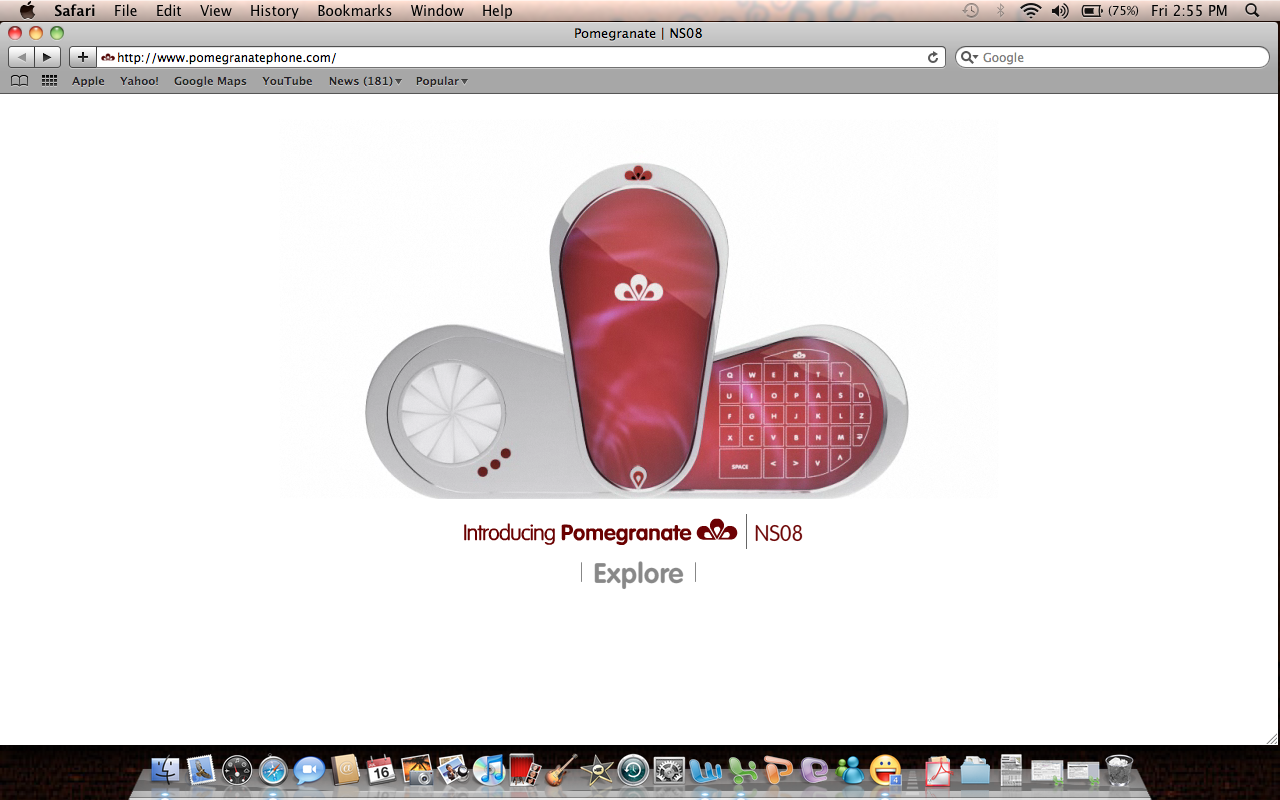Viewport: 1280px width, 800px height.
Task: Click the volume speaker icon
Action: click(1060, 10)
